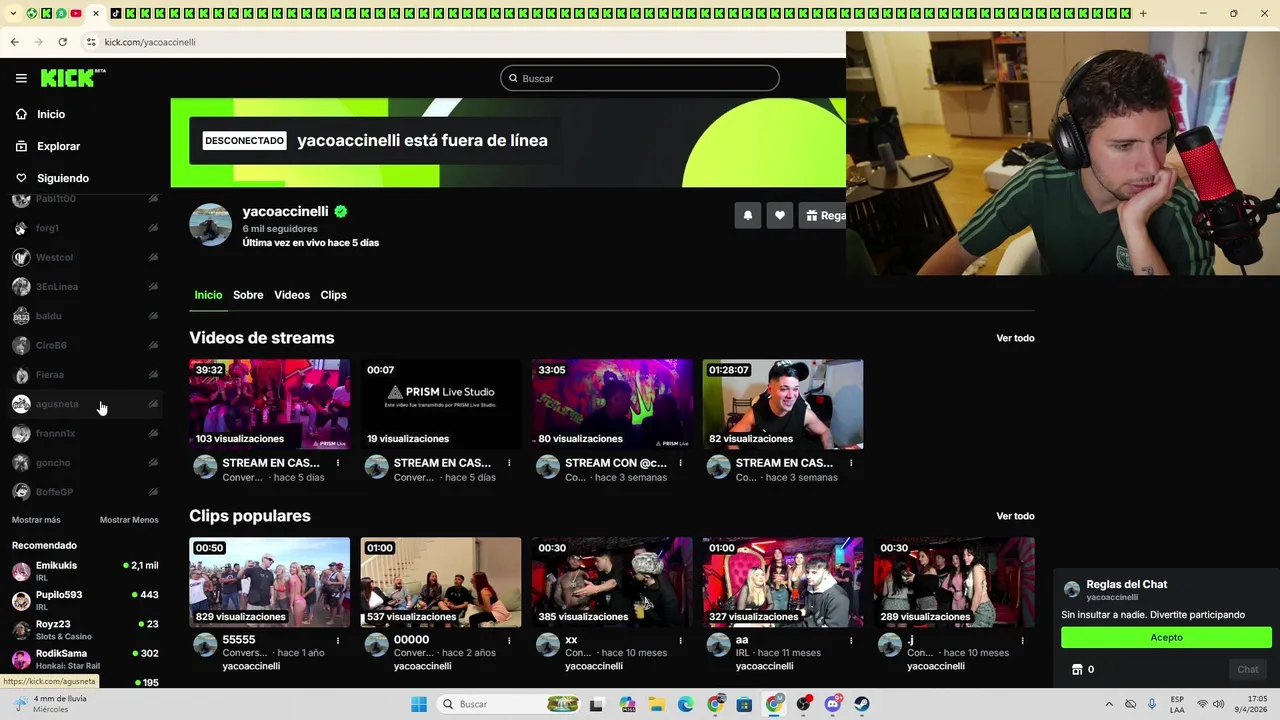
Task: Open options for '00000' clip
Action: click(x=509, y=640)
